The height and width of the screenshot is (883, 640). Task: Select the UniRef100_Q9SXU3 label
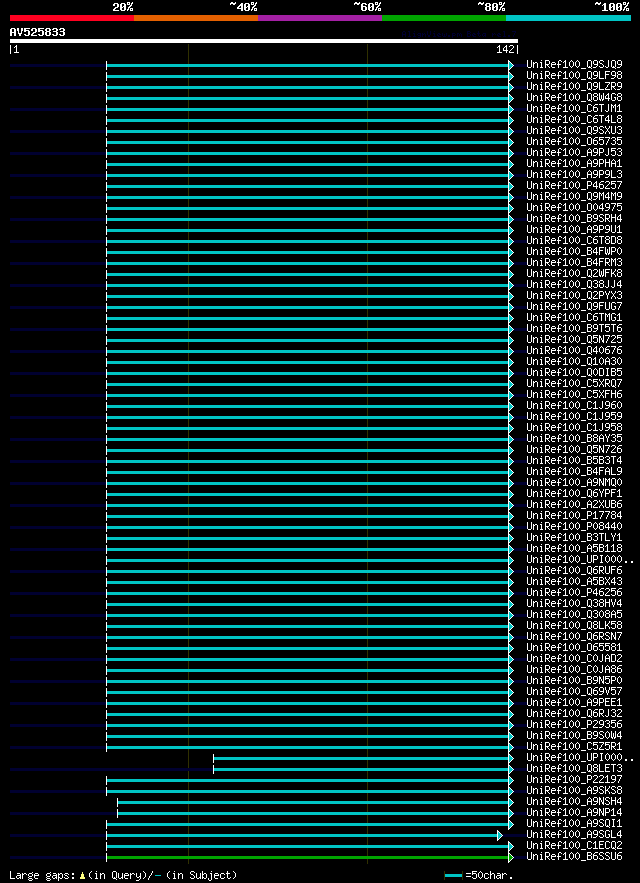click(x=574, y=130)
